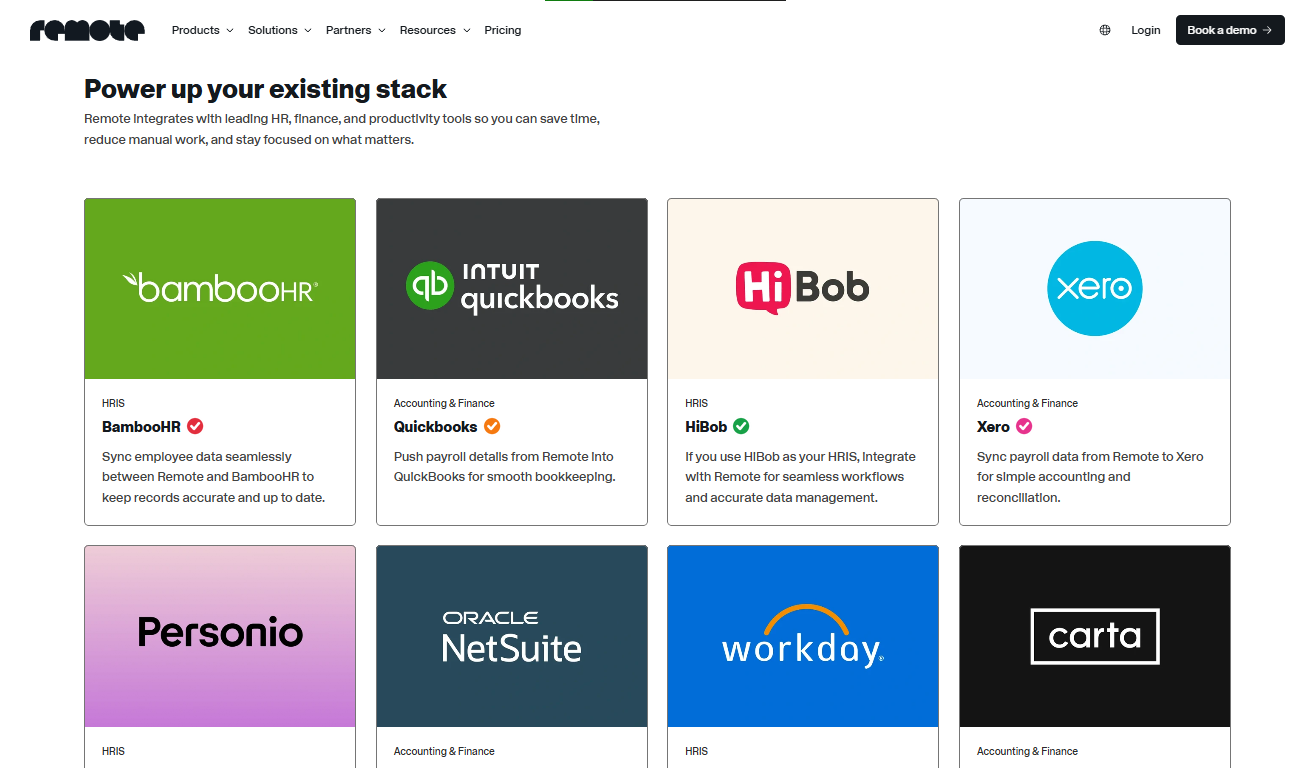Open the Workday integration card

[x=803, y=656]
